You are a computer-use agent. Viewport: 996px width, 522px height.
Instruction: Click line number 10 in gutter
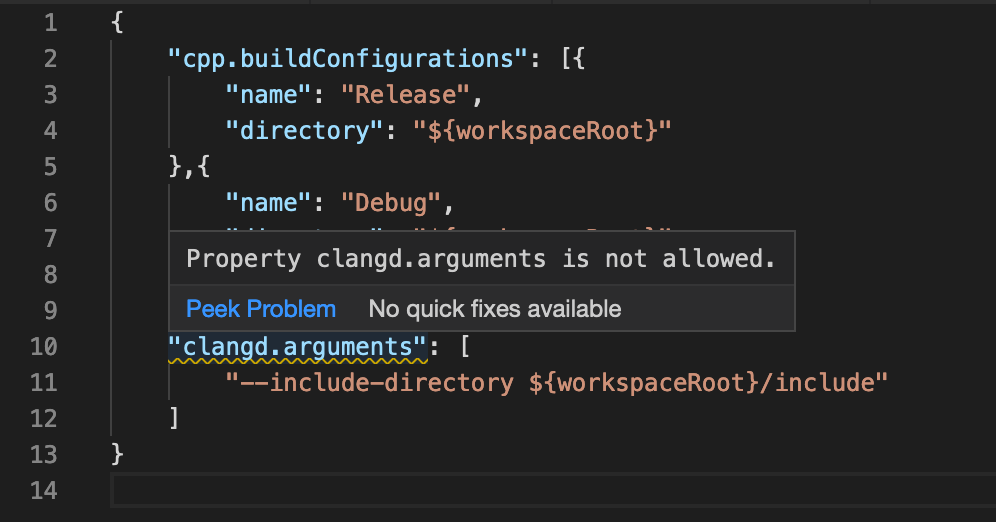pos(44,347)
